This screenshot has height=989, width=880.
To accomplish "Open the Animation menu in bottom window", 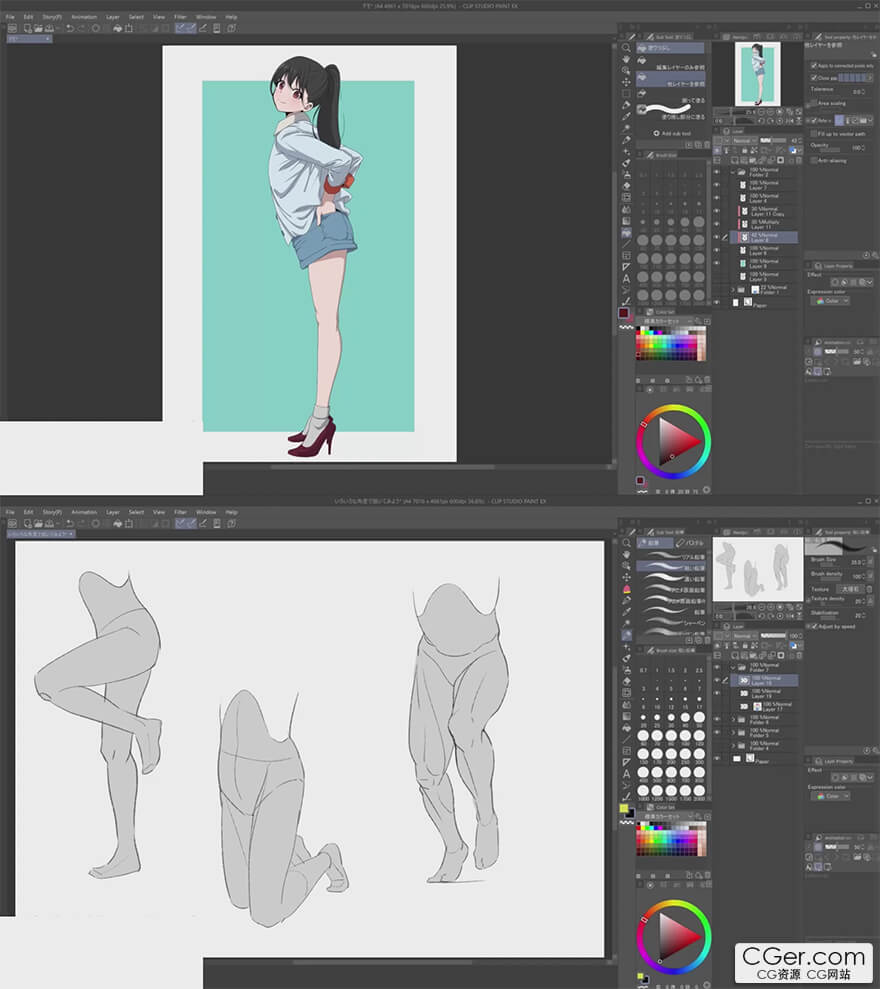I will [x=84, y=512].
